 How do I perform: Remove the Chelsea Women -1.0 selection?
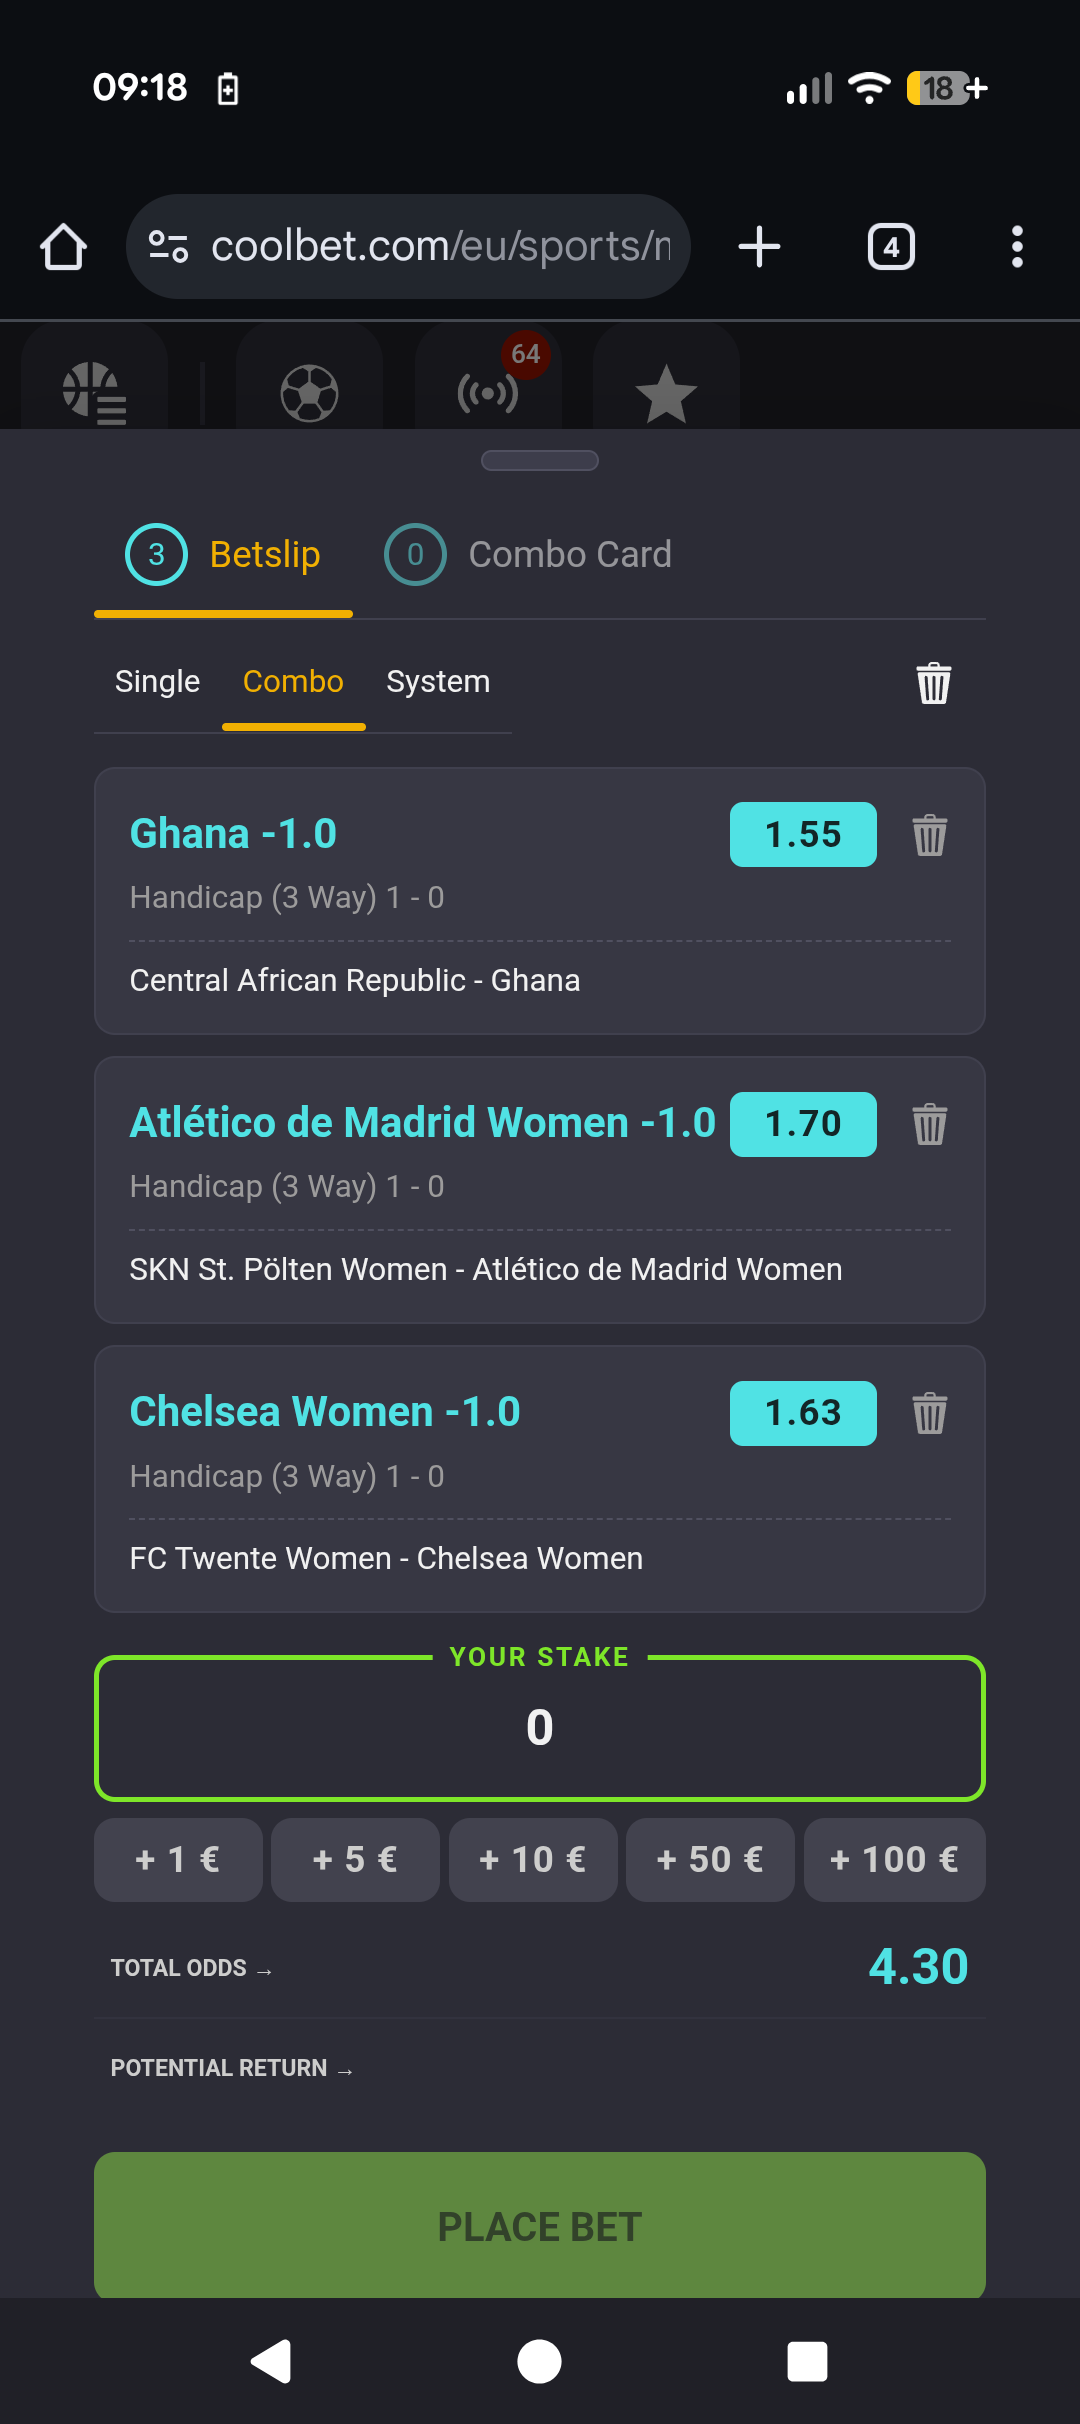tap(929, 1413)
